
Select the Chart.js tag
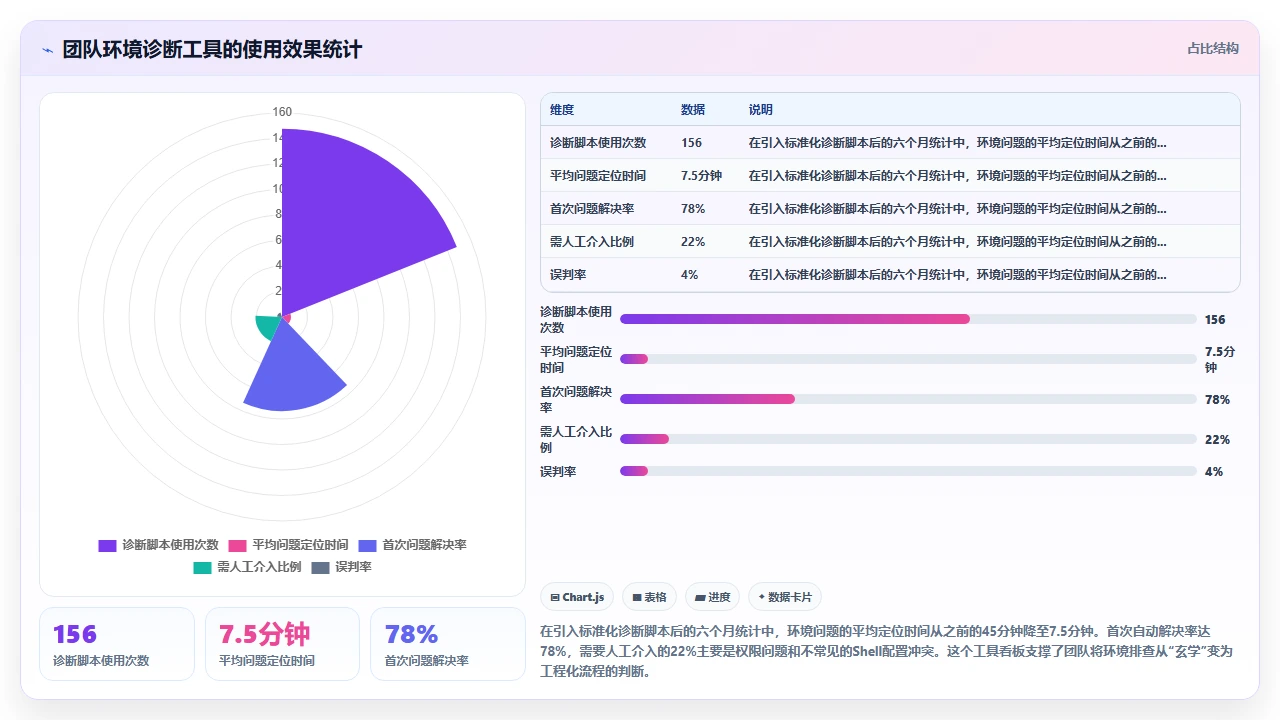pos(577,597)
